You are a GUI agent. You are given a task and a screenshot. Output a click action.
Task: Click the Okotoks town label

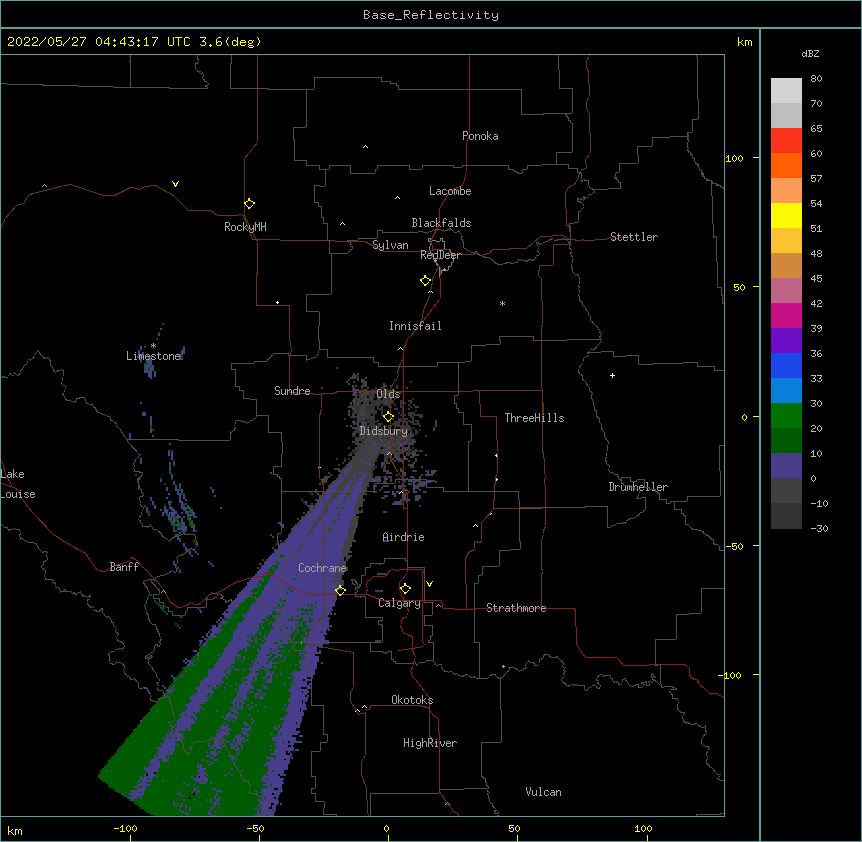click(x=412, y=700)
